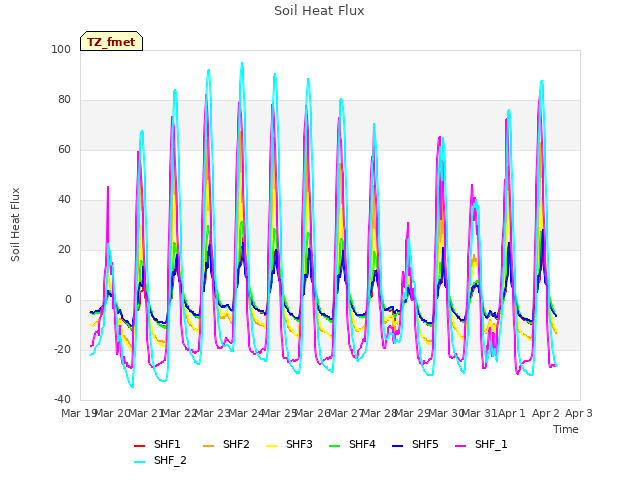Click the -40 y-axis tick label
The width and height of the screenshot is (640, 480).
click(x=62, y=399)
